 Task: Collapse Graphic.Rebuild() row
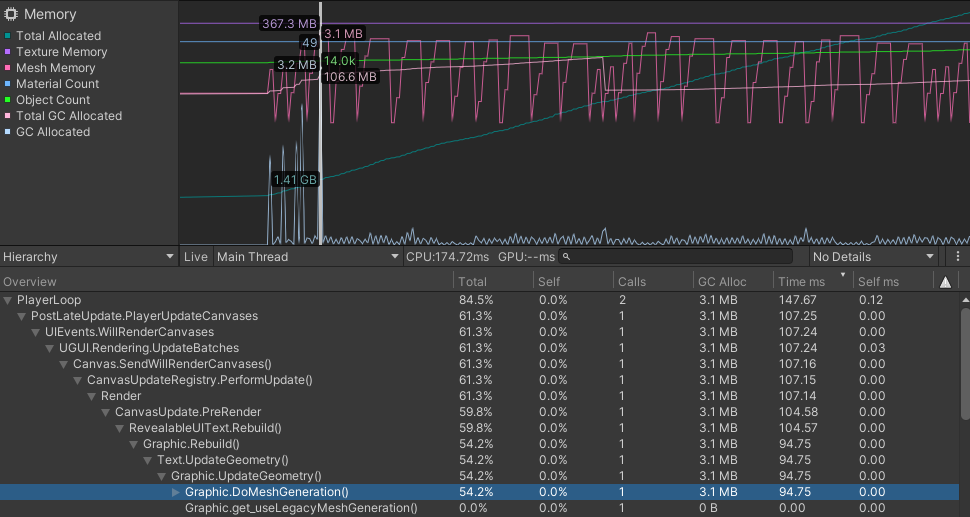(134, 445)
